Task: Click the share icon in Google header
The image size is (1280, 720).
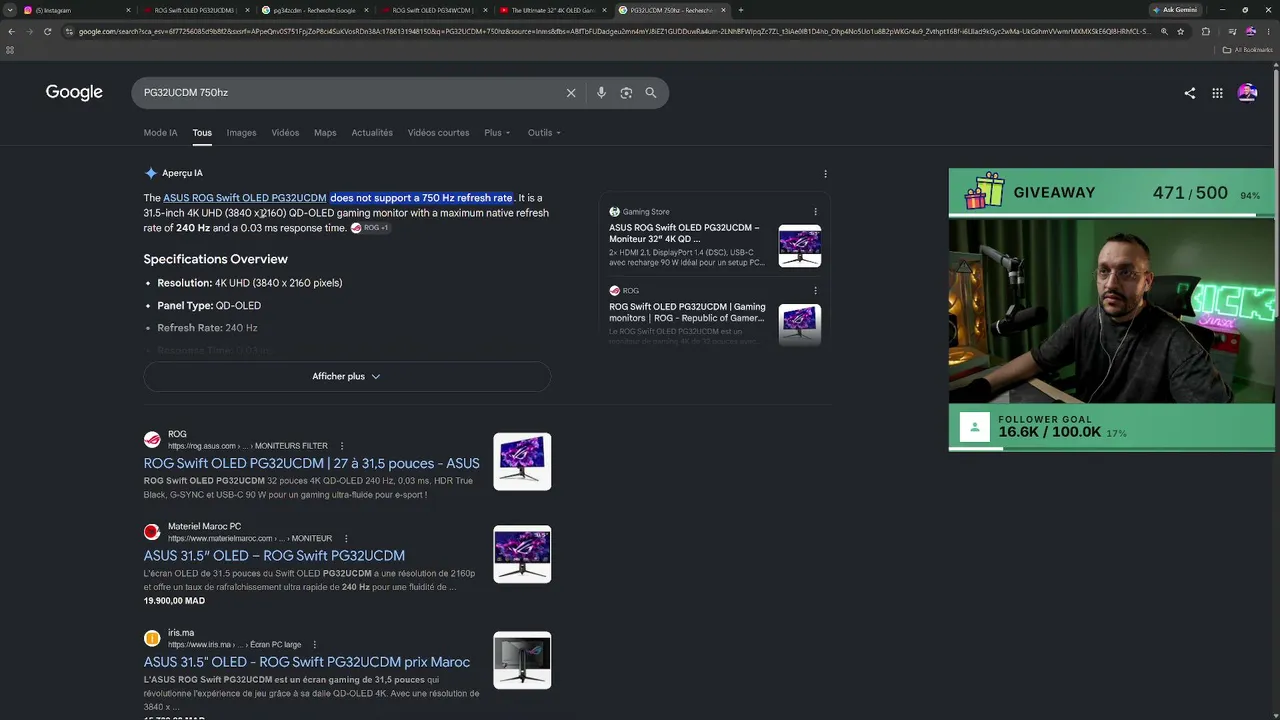Action: [x=1189, y=93]
